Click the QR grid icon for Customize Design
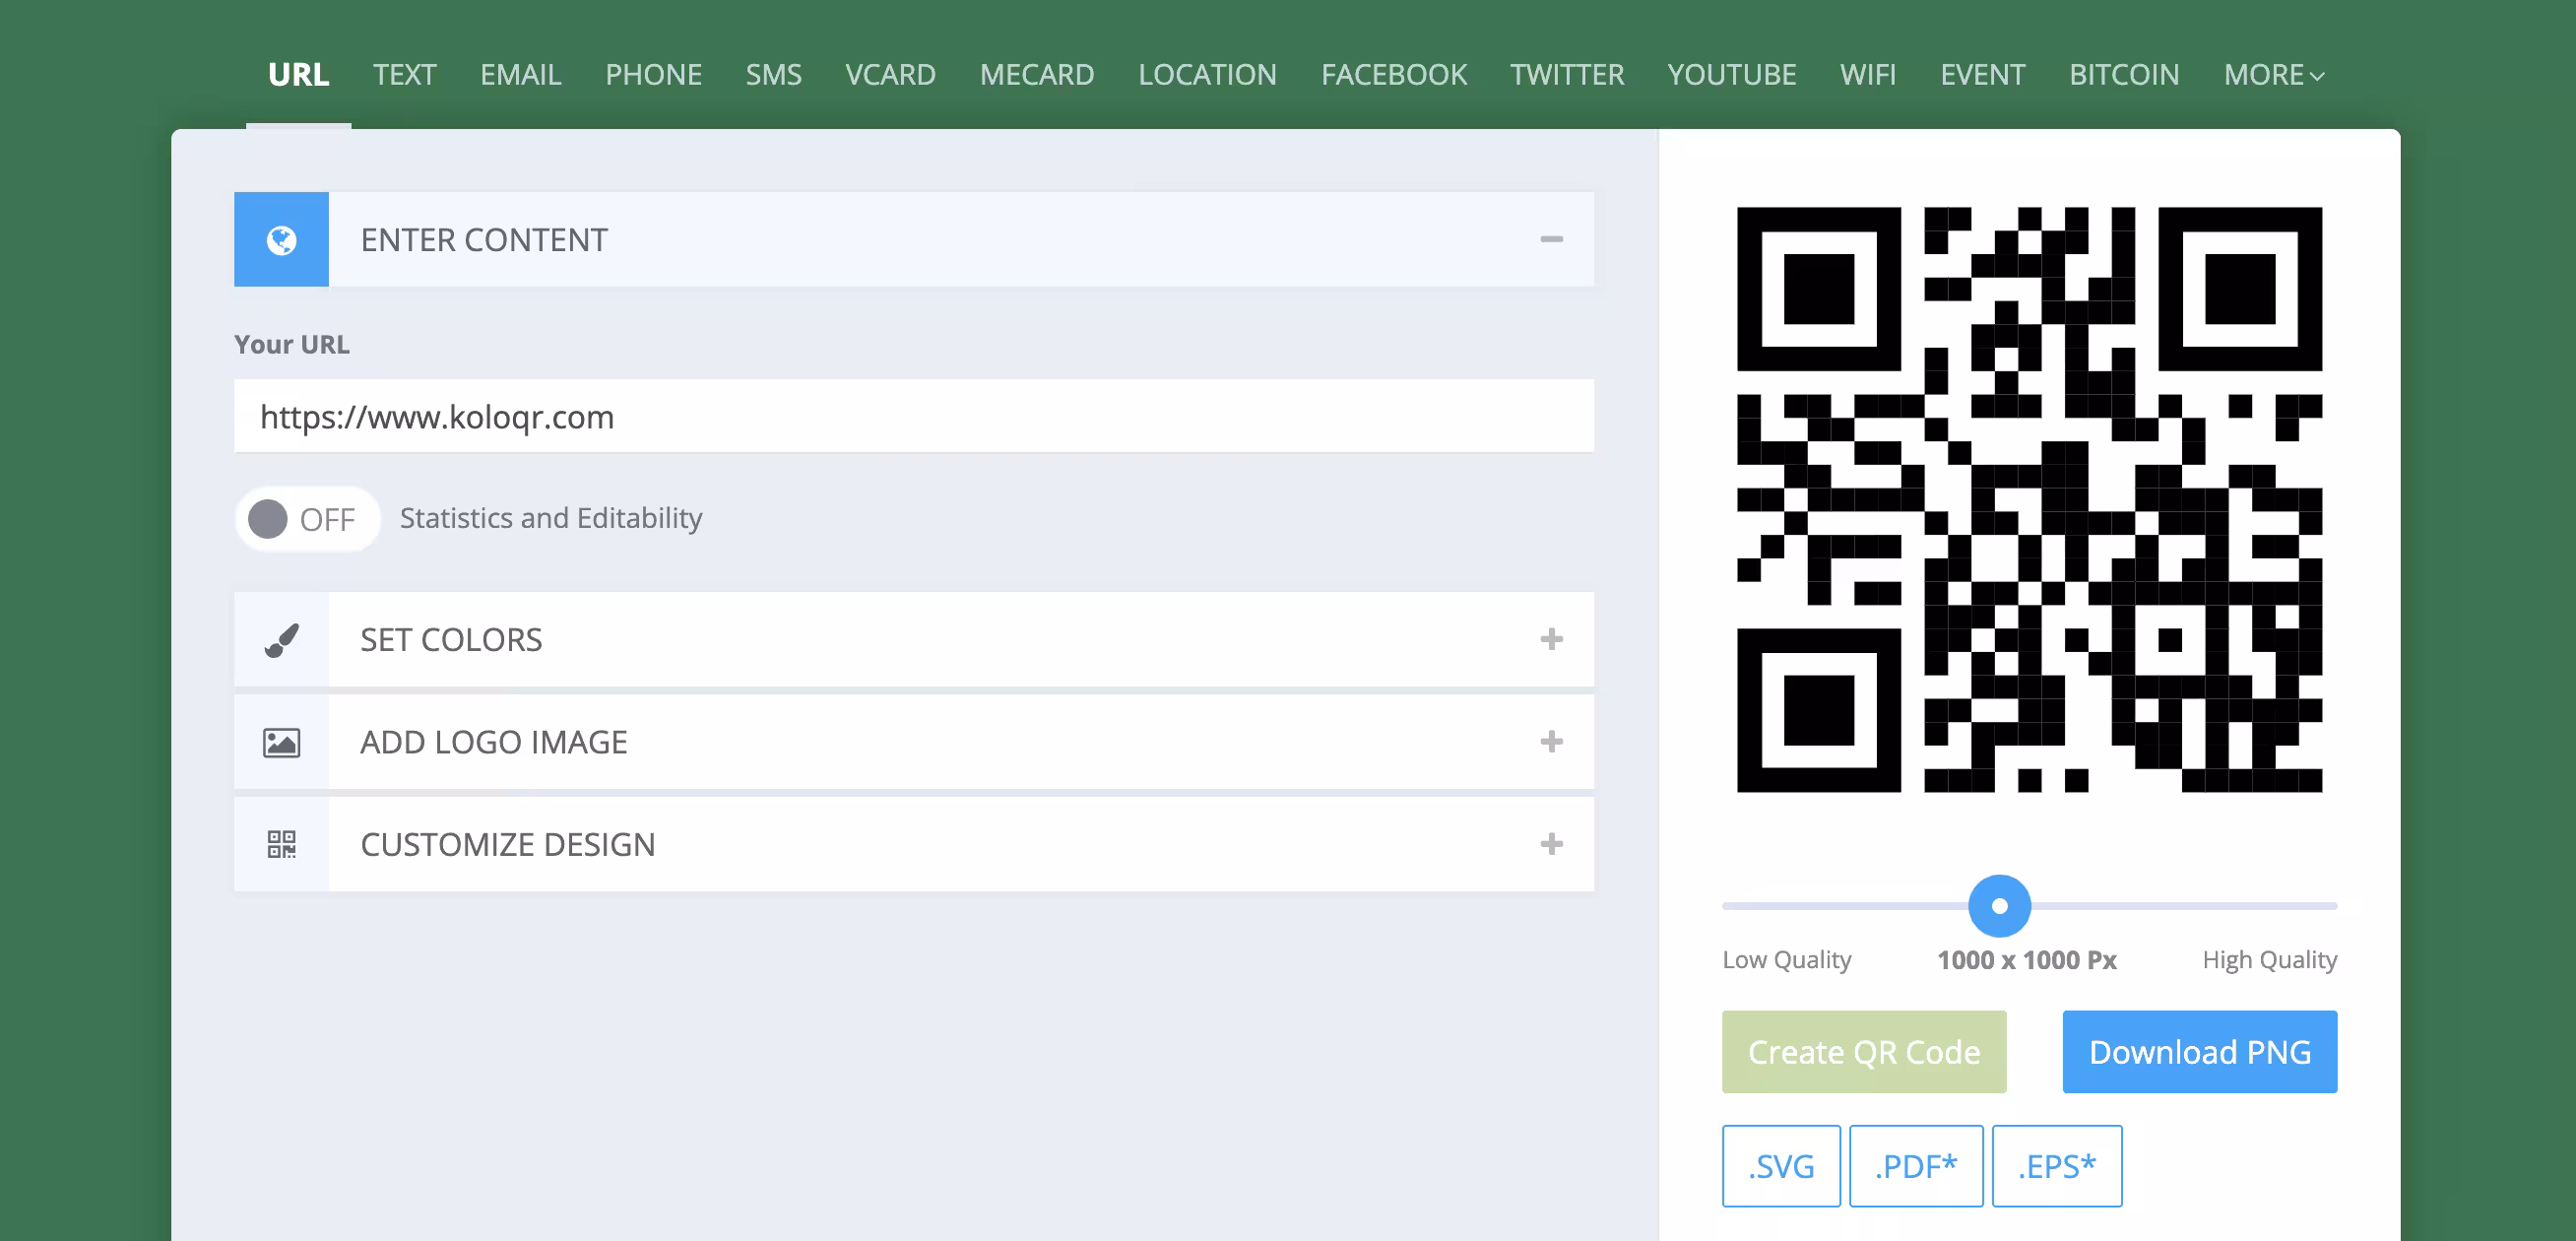2576x1241 pixels. [x=281, y=844]
